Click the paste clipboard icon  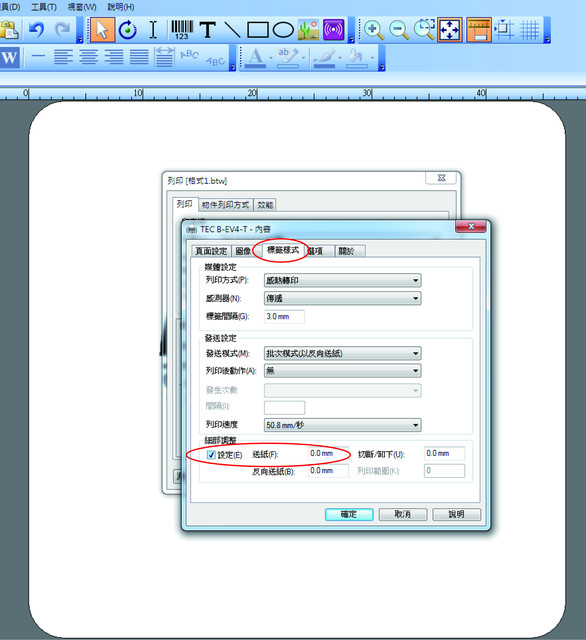(9, 30)
